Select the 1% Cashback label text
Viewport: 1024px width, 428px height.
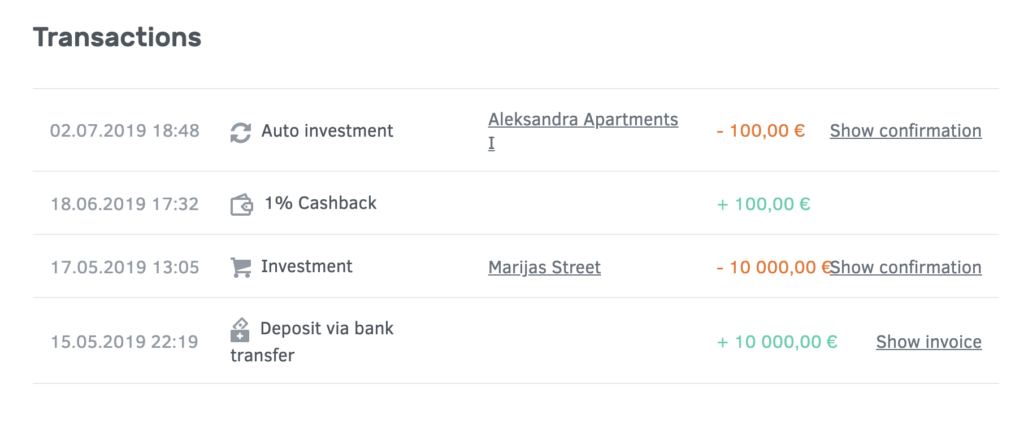[320, 203]
